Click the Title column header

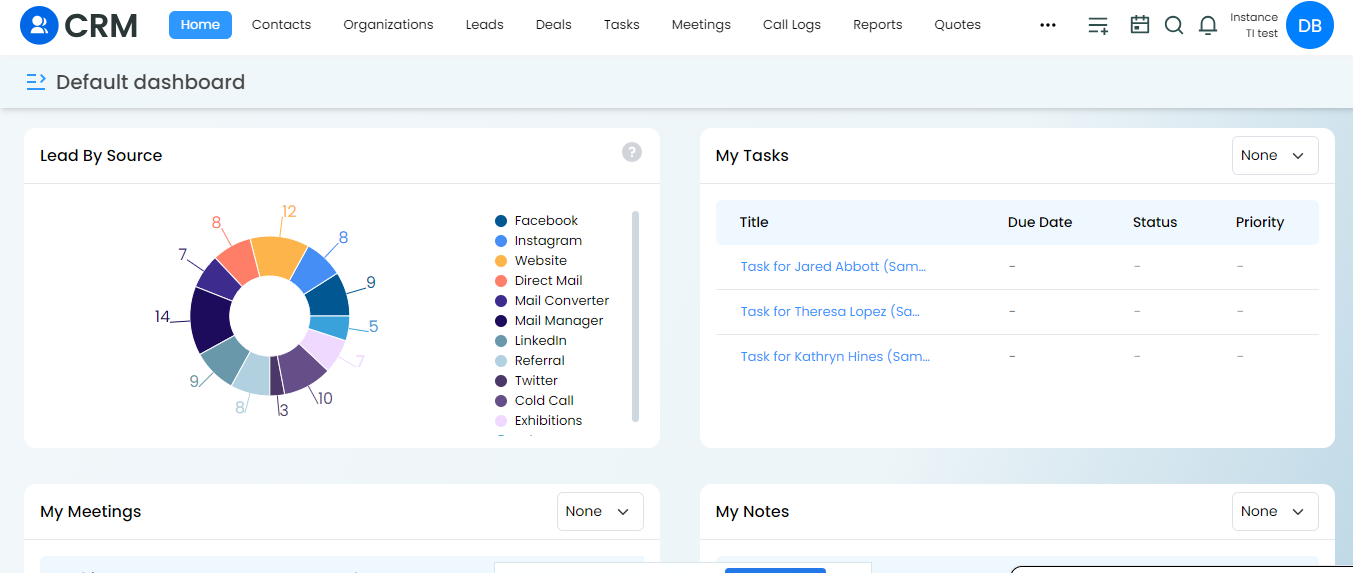[754, 222]
